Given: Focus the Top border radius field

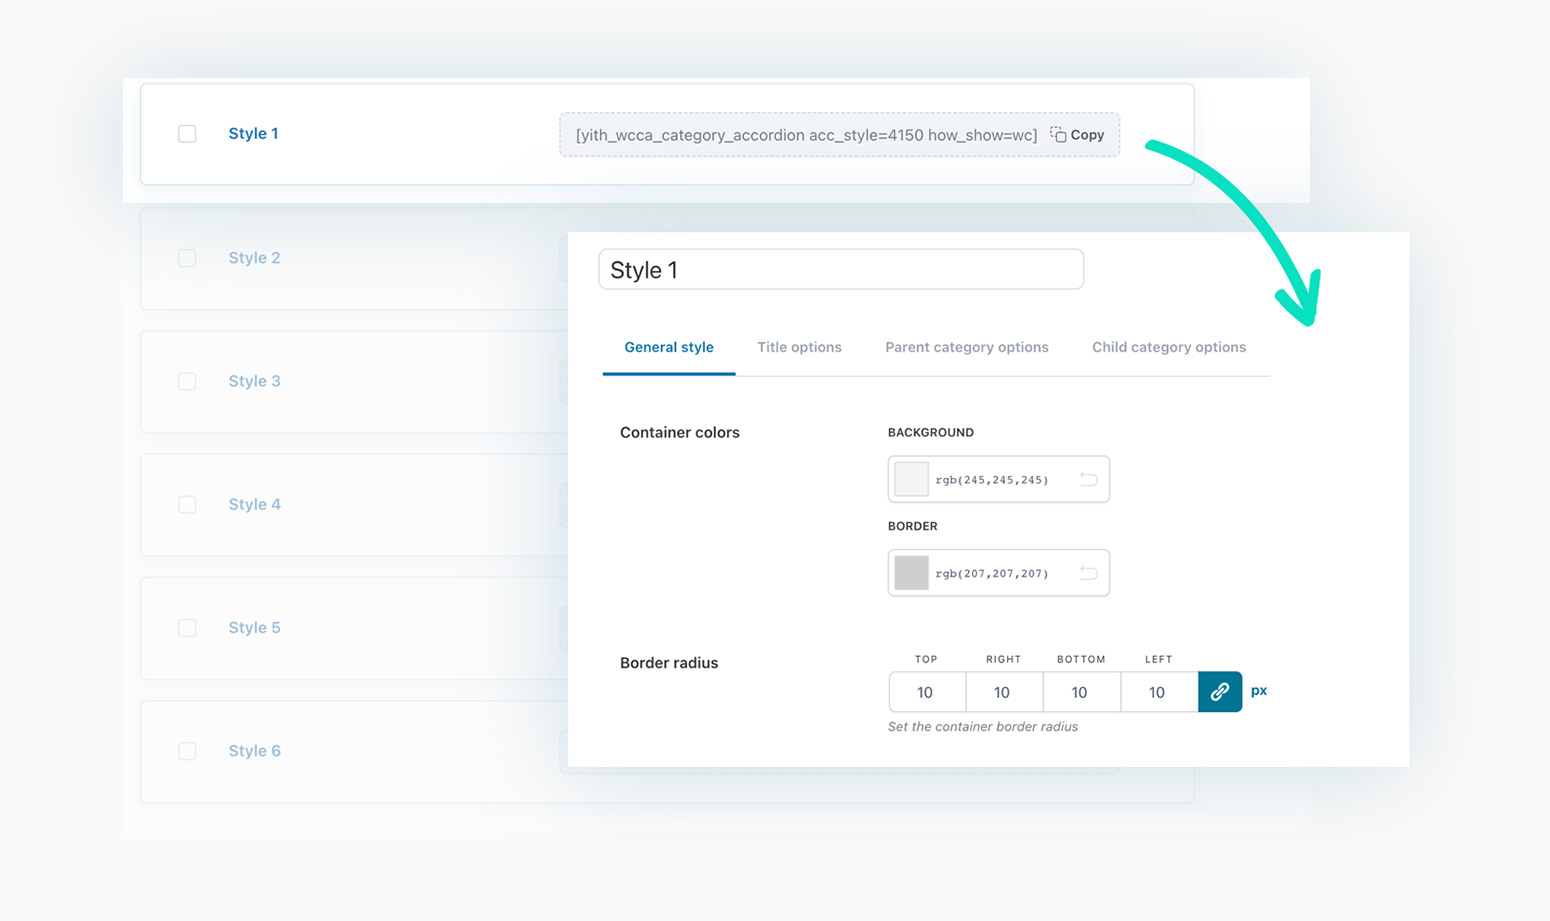Looking at the screenshot, I should 926,692.
